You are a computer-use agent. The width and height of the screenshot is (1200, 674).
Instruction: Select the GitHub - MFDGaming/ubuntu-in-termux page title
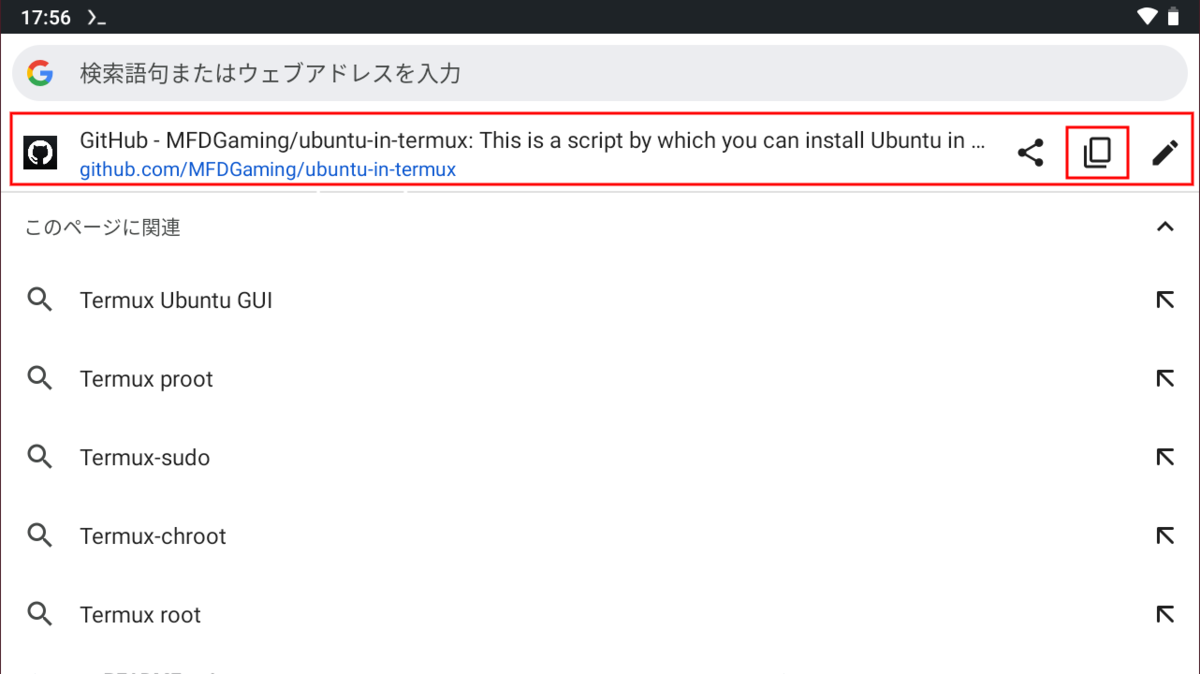532,141
